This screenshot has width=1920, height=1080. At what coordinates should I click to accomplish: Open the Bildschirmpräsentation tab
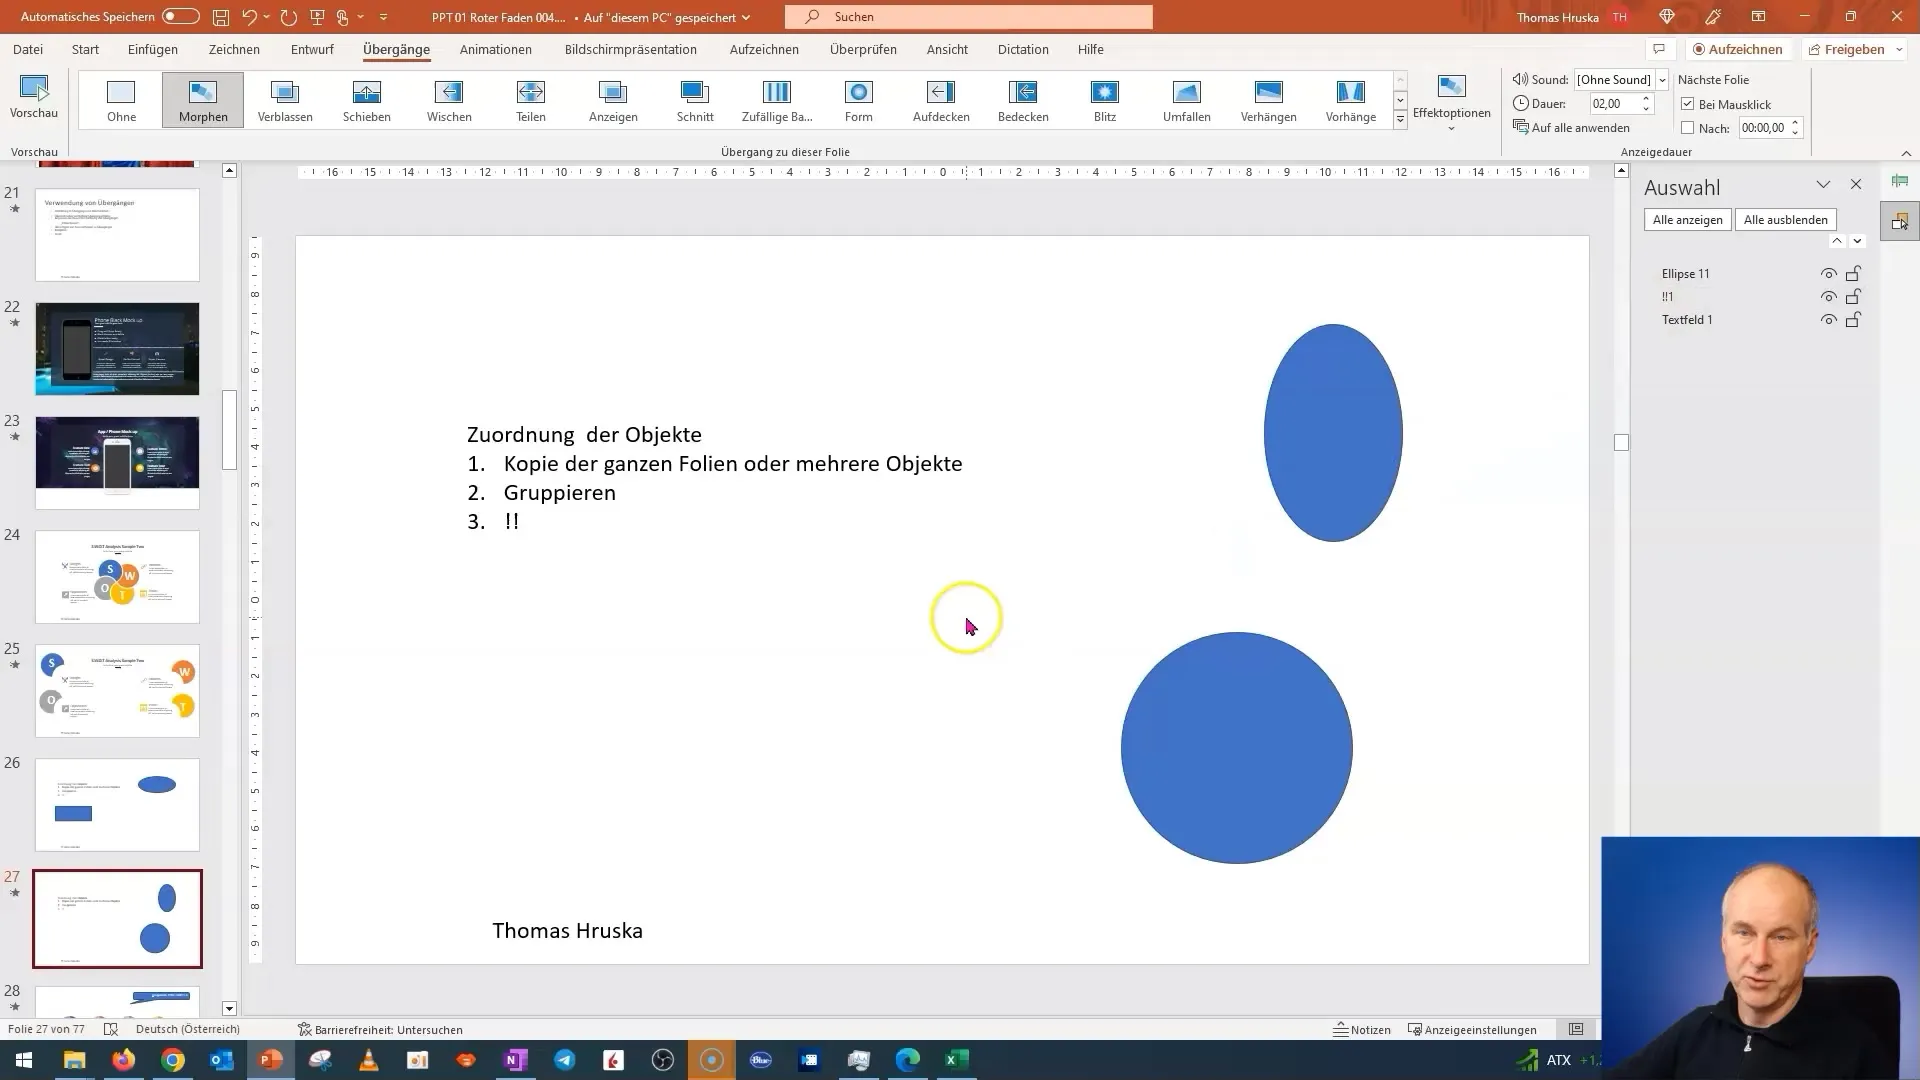(631, 49)
